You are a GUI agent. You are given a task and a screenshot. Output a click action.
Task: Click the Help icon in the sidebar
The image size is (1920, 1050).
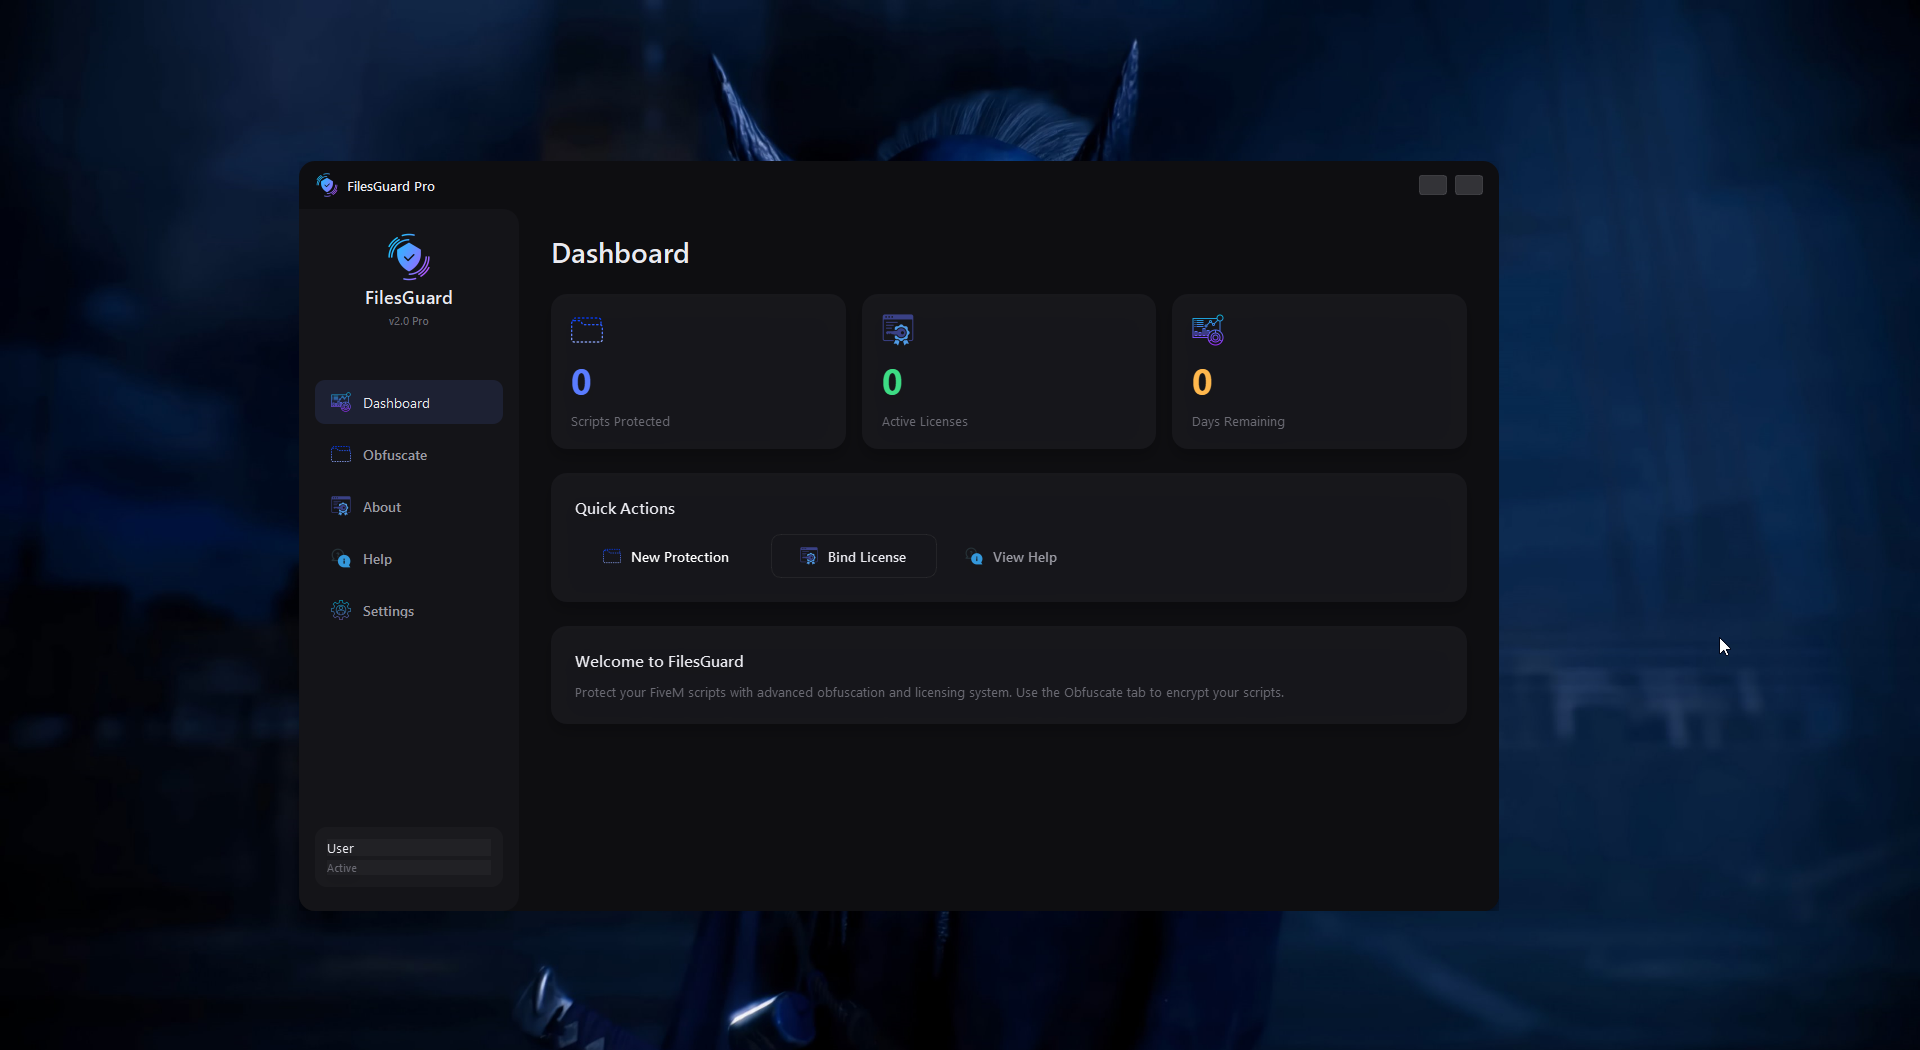(341, 558)
